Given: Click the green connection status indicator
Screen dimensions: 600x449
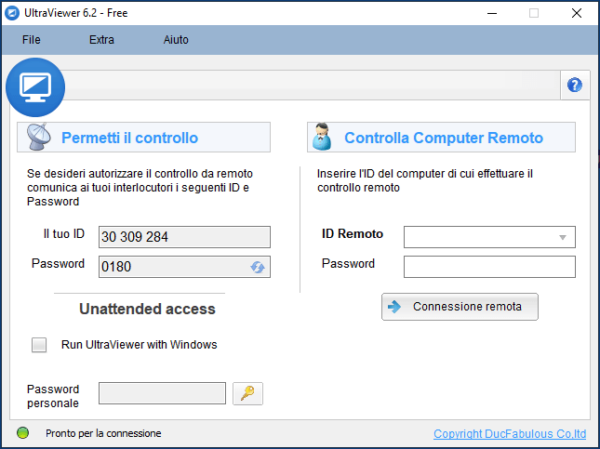Looking at the screenshot, I should pyautogui.click(x=23, y=433).
